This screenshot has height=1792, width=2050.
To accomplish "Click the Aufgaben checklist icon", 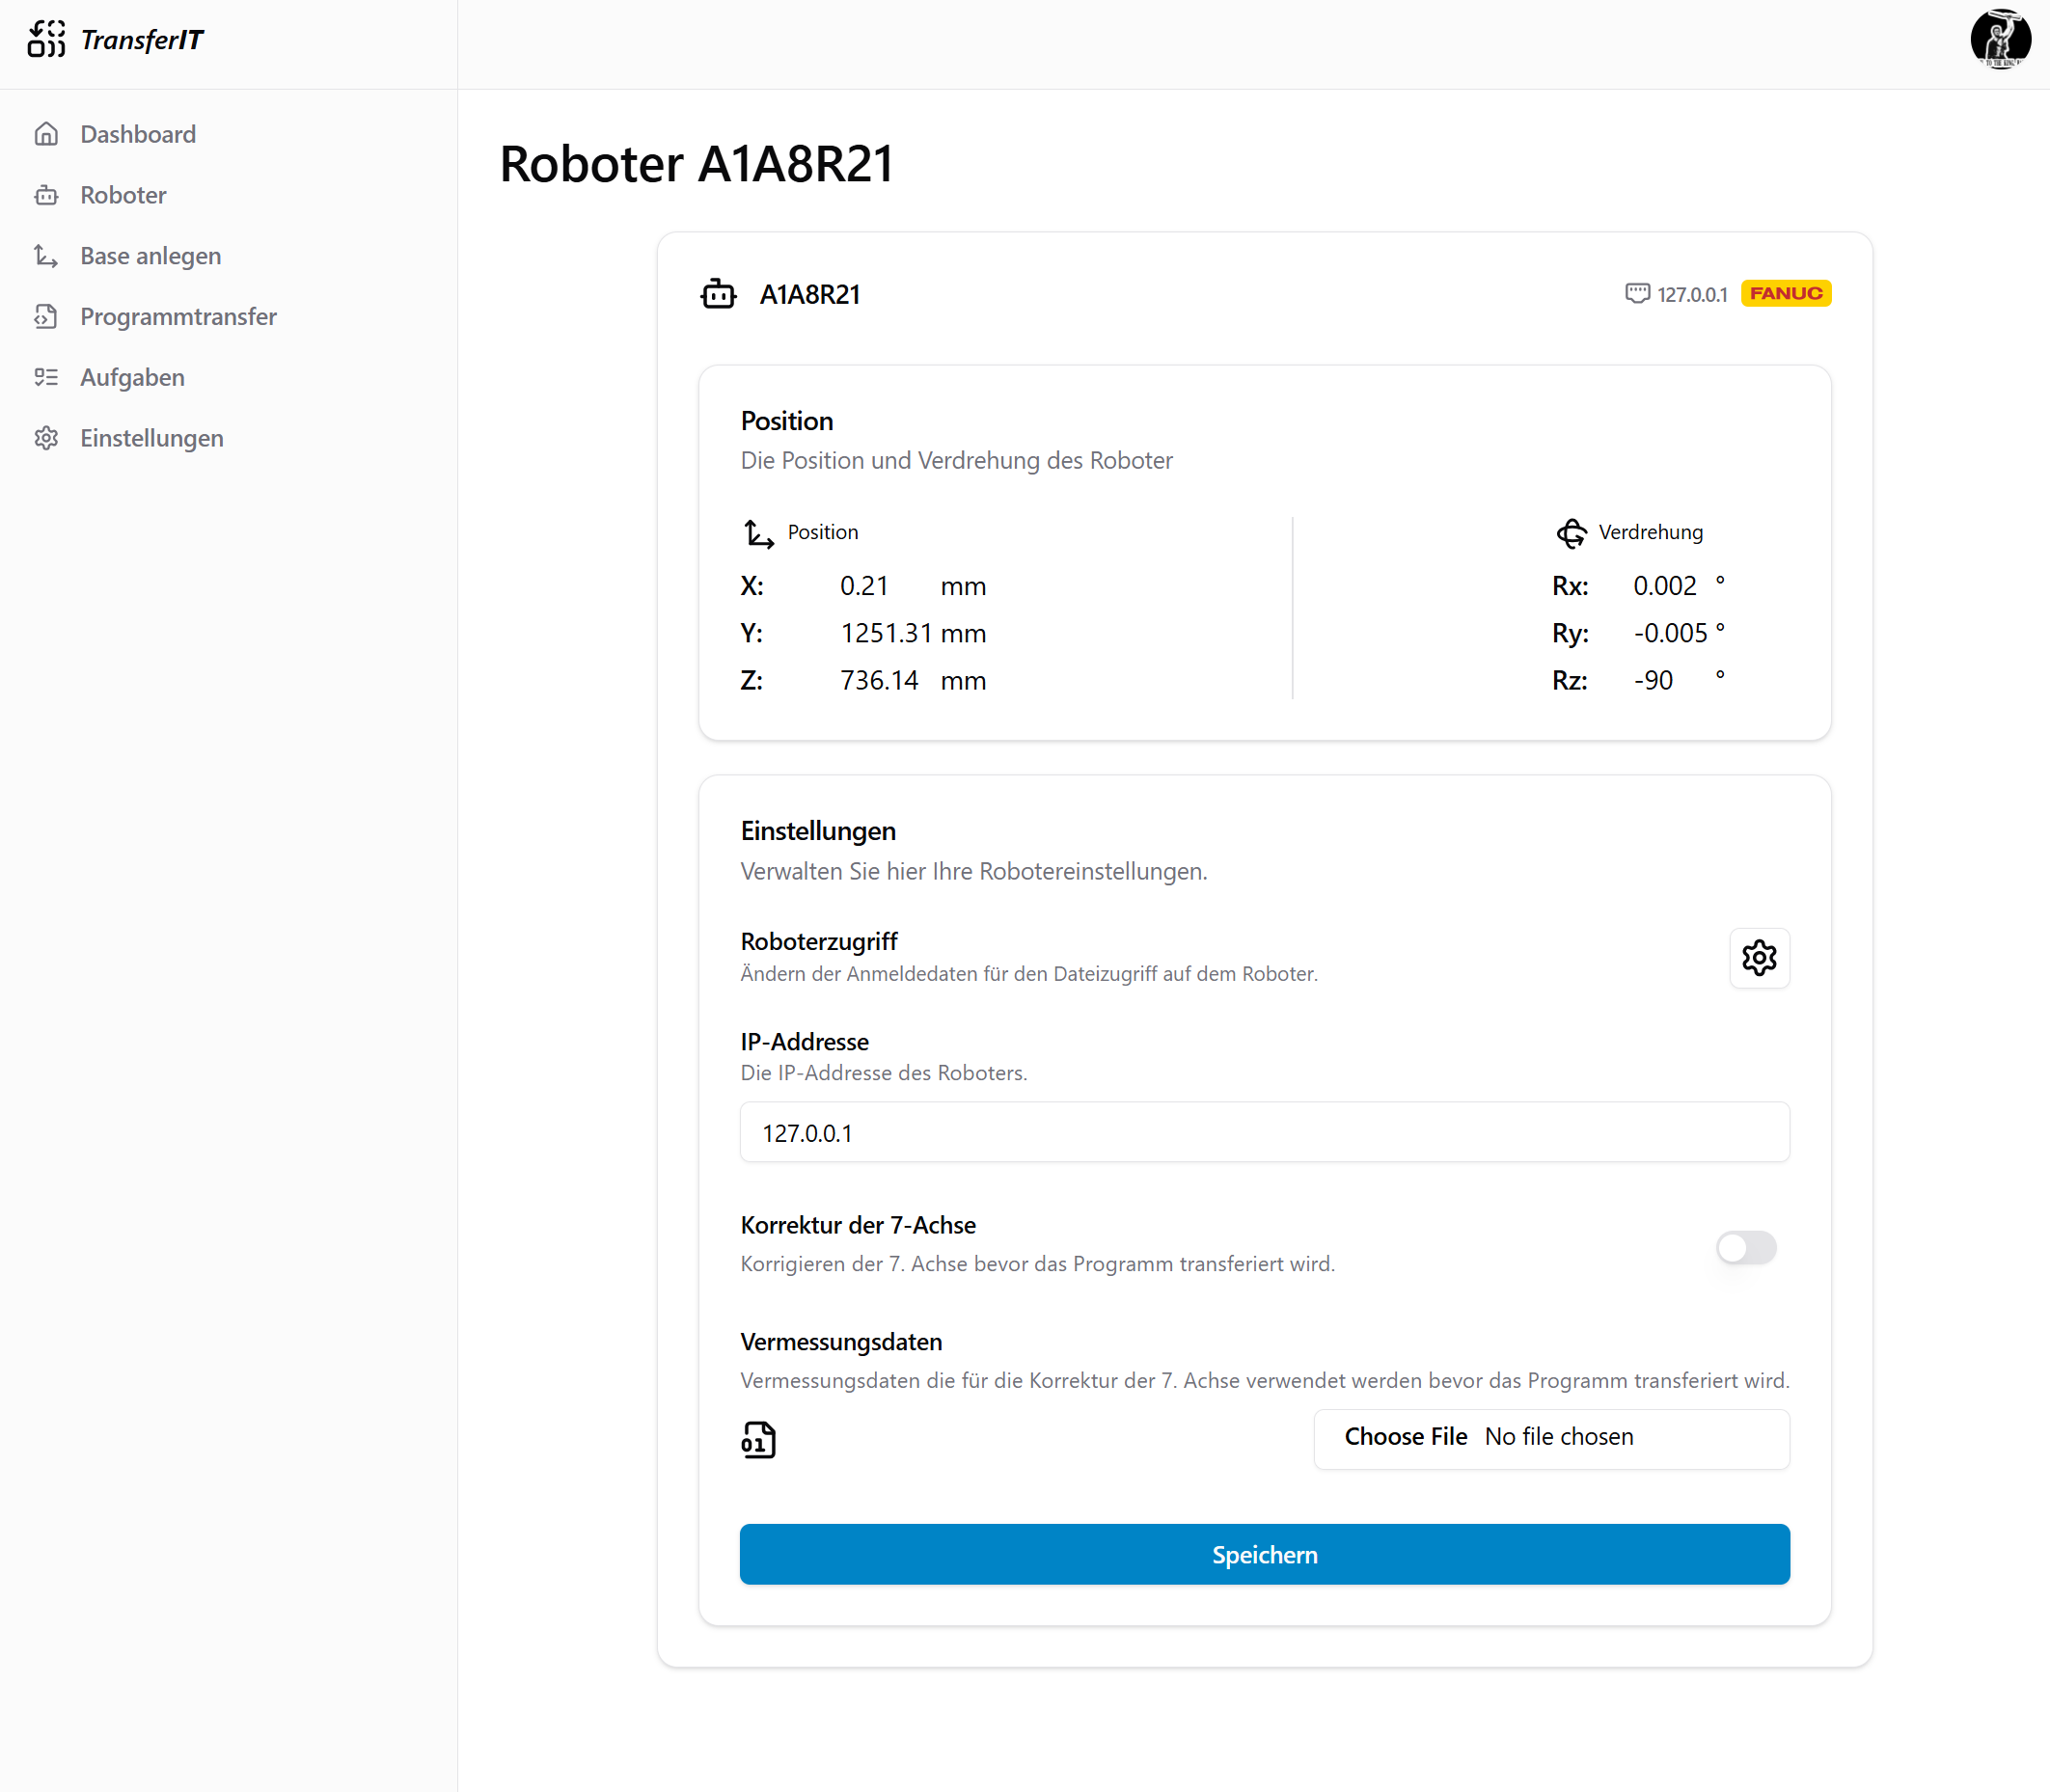I will pyautogui.click(x=46, y=377).
